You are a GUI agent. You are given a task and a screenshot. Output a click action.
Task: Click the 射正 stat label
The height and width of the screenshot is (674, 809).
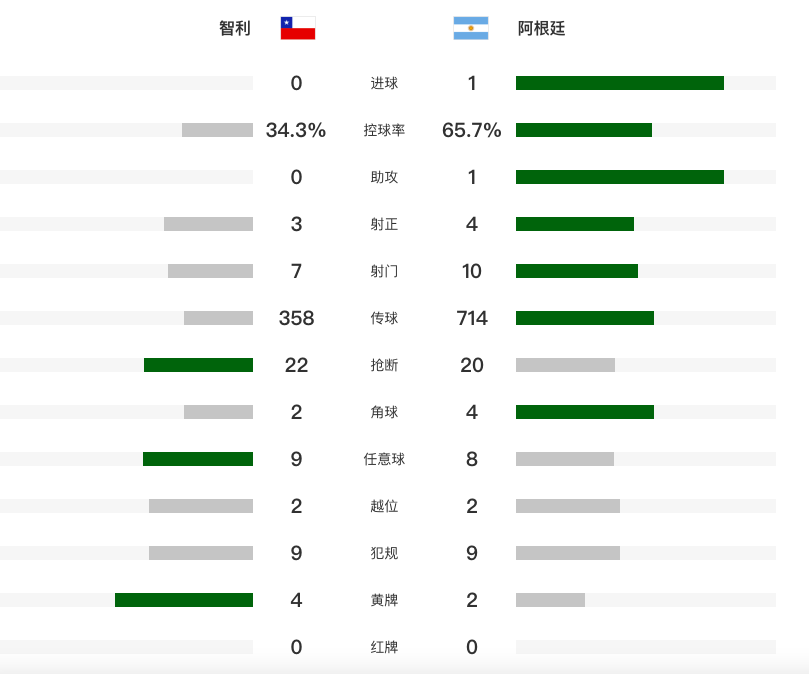(384, 224)
